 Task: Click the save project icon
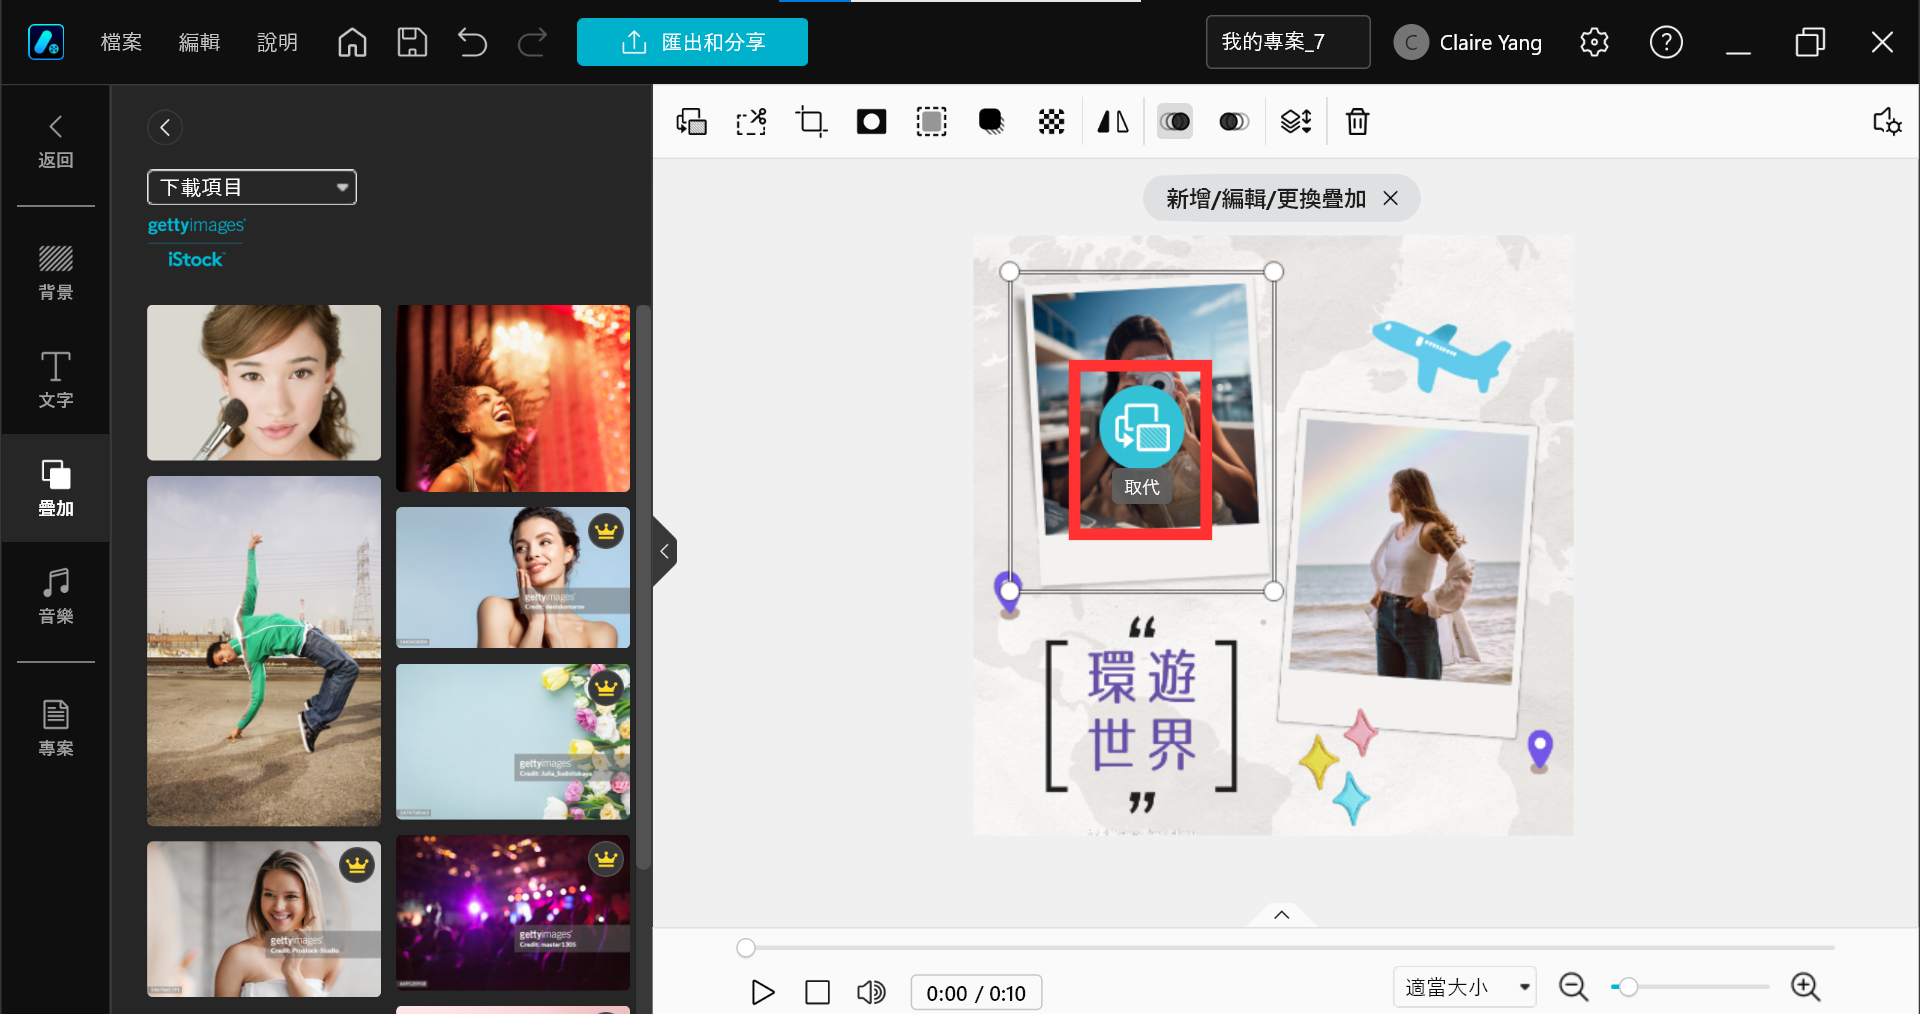click(412, 42)
